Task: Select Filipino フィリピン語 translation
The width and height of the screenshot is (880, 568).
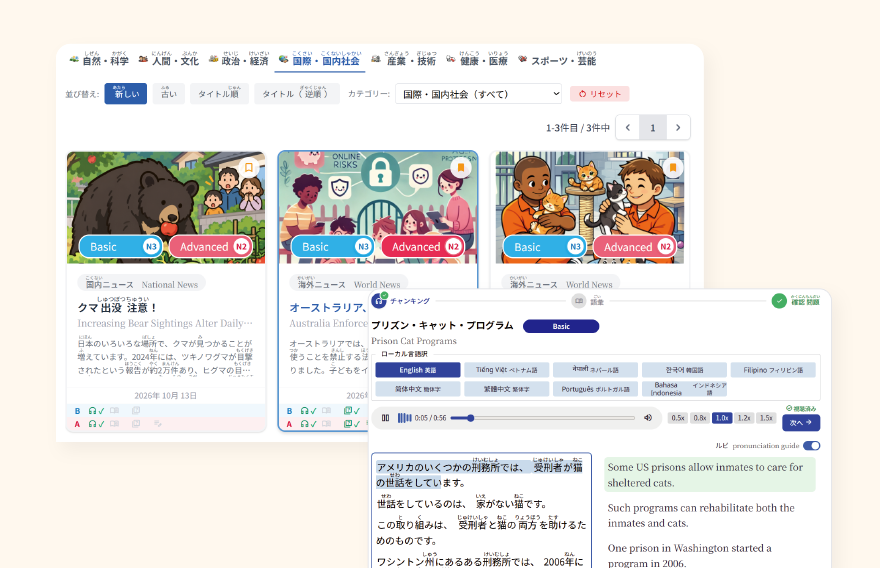Action: tap(773, 370)
